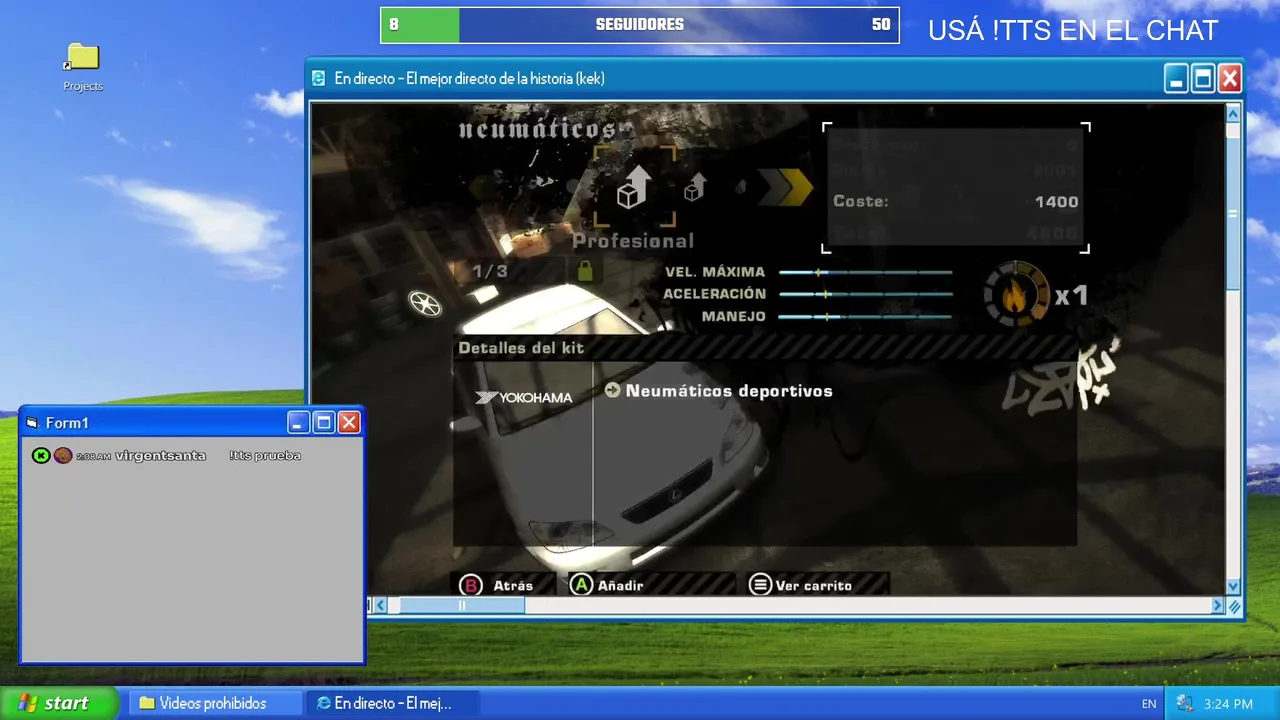Image resolution: width=1280 pixels, height=720 pixels.
Task: Click the vertical scrollbar down arrow
Action: [1233, 587]
